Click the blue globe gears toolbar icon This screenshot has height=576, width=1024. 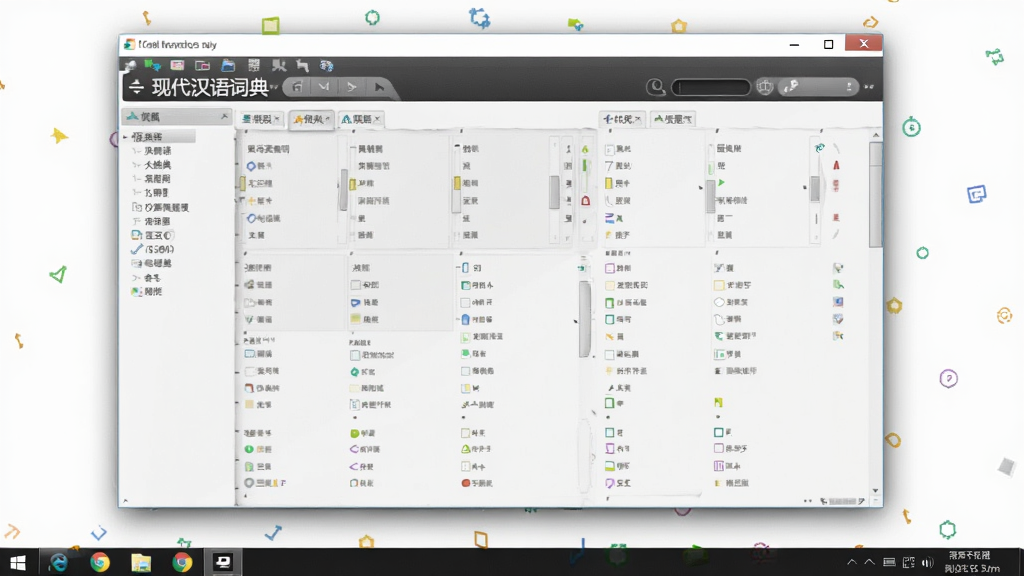(327, 65)
